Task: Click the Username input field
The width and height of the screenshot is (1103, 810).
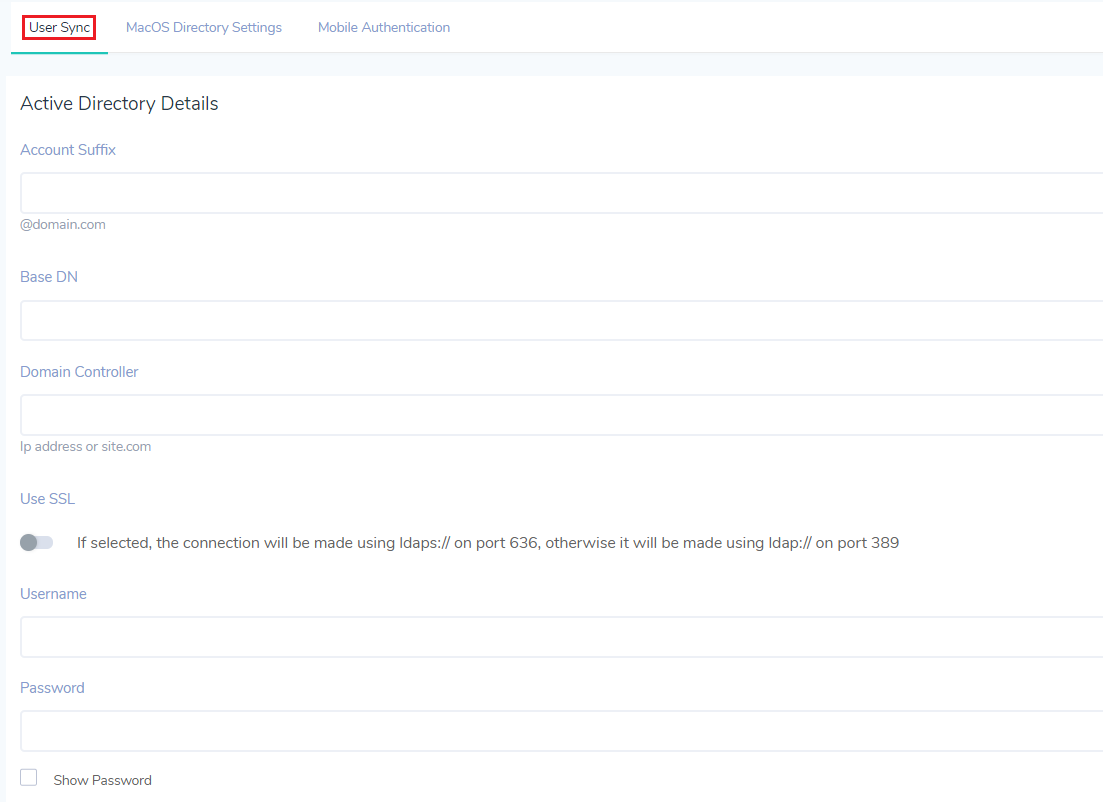Action: [561, 637]
